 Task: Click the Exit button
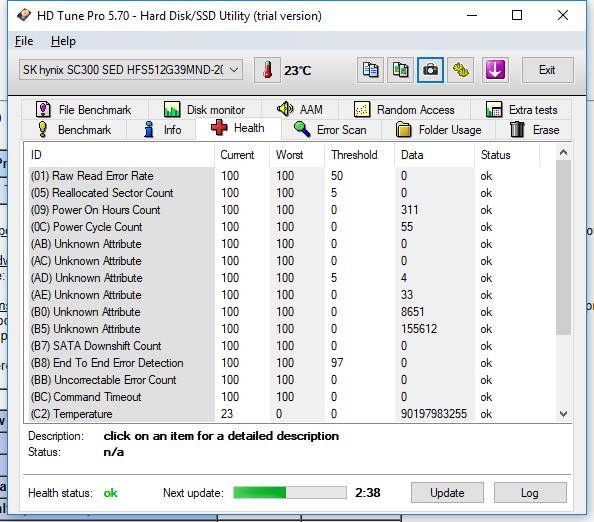tap(547, 70)
